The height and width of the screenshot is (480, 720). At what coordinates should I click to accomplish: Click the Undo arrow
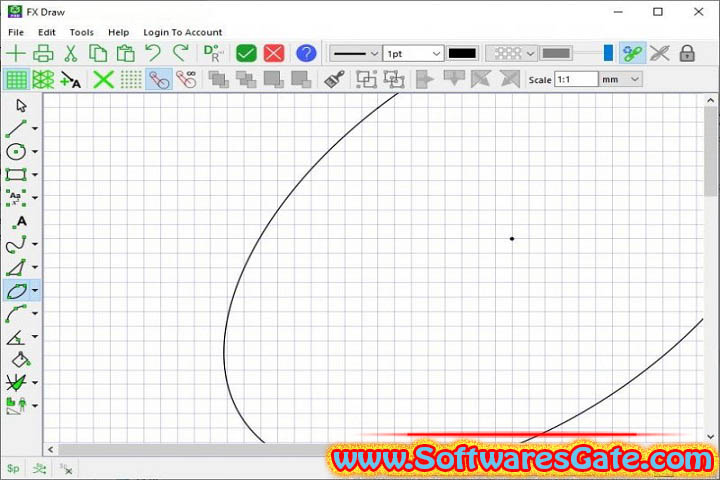click(x=153, y=53)
